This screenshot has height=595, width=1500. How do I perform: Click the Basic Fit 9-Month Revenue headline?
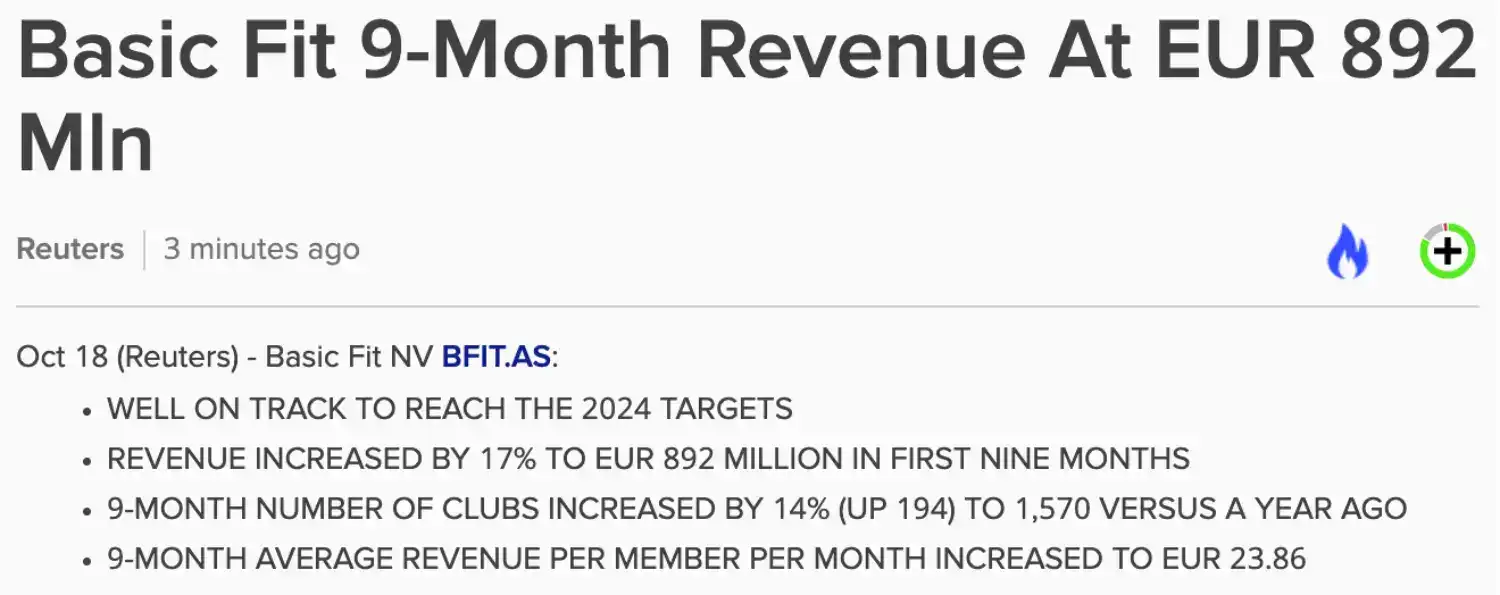pos(745,97)
